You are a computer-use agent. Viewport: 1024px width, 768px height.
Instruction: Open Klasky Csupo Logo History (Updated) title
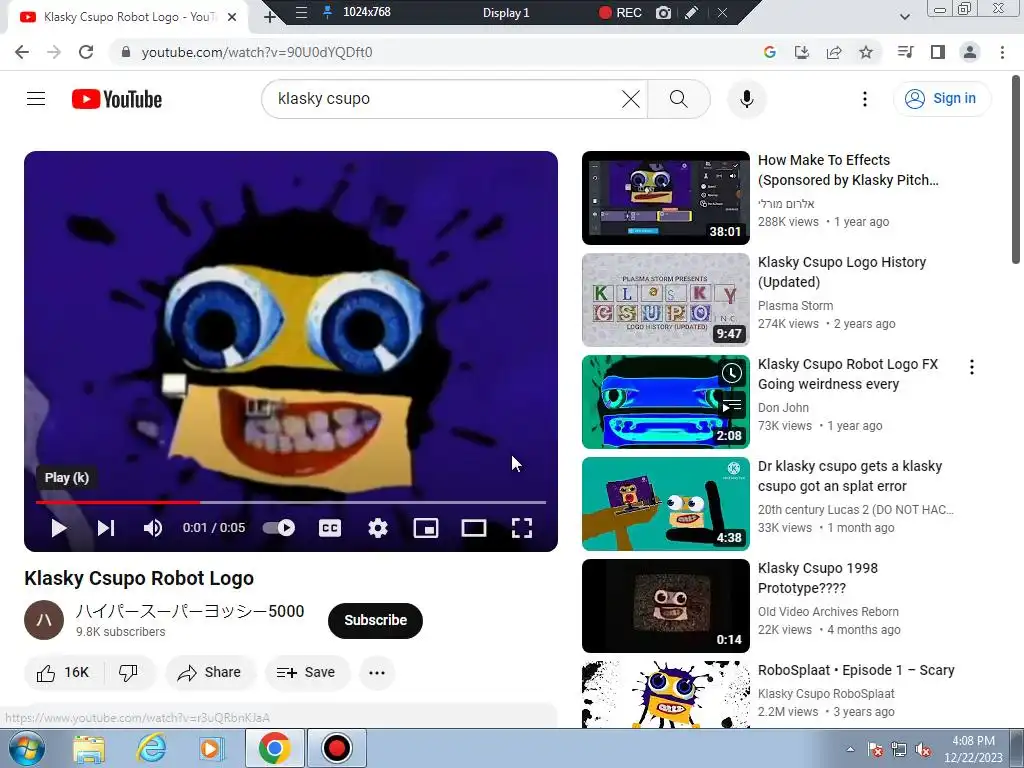(x=842, y=272)
